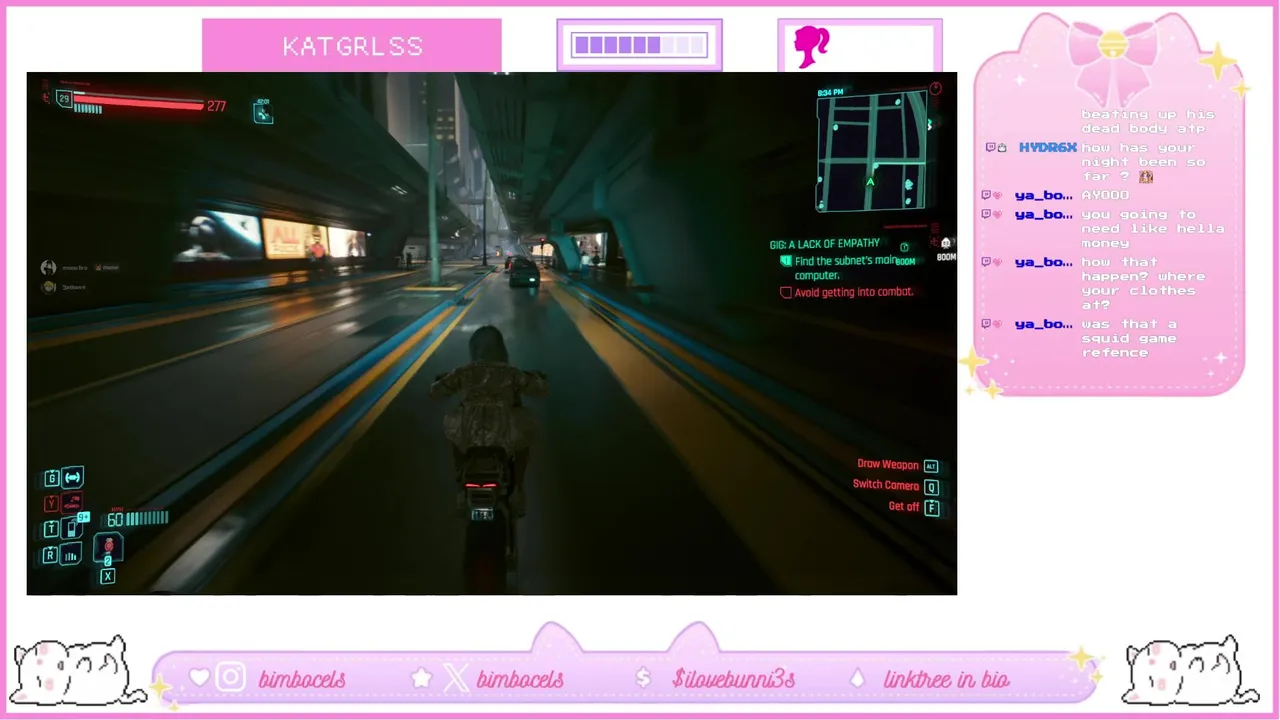Click the R key hint

51,555
